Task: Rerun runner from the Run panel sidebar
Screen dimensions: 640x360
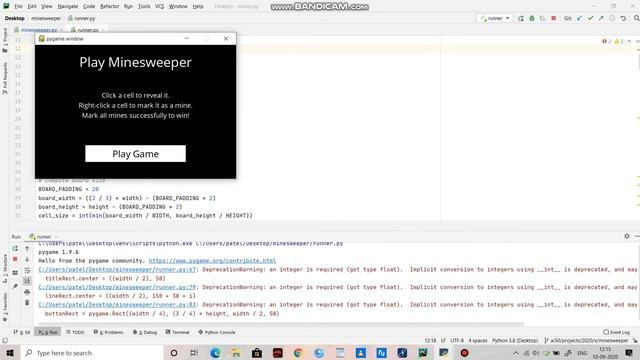Action: click(x=15, y=248)
